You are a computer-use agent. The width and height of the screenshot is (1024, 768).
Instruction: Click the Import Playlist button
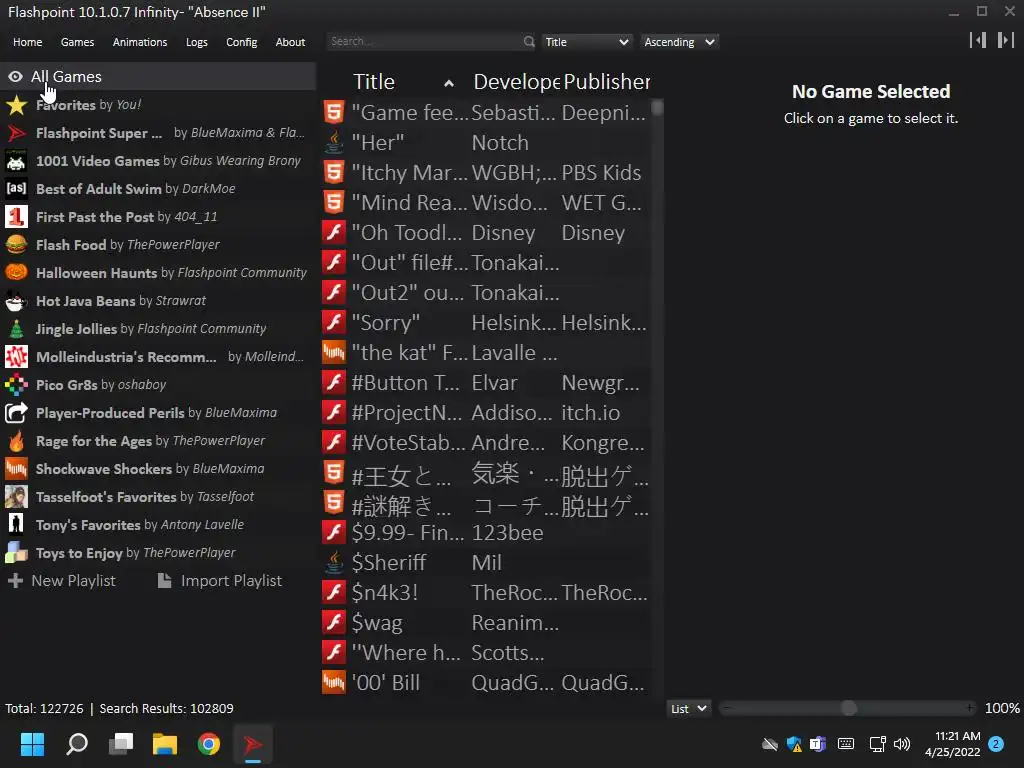[x=220, y=581]
